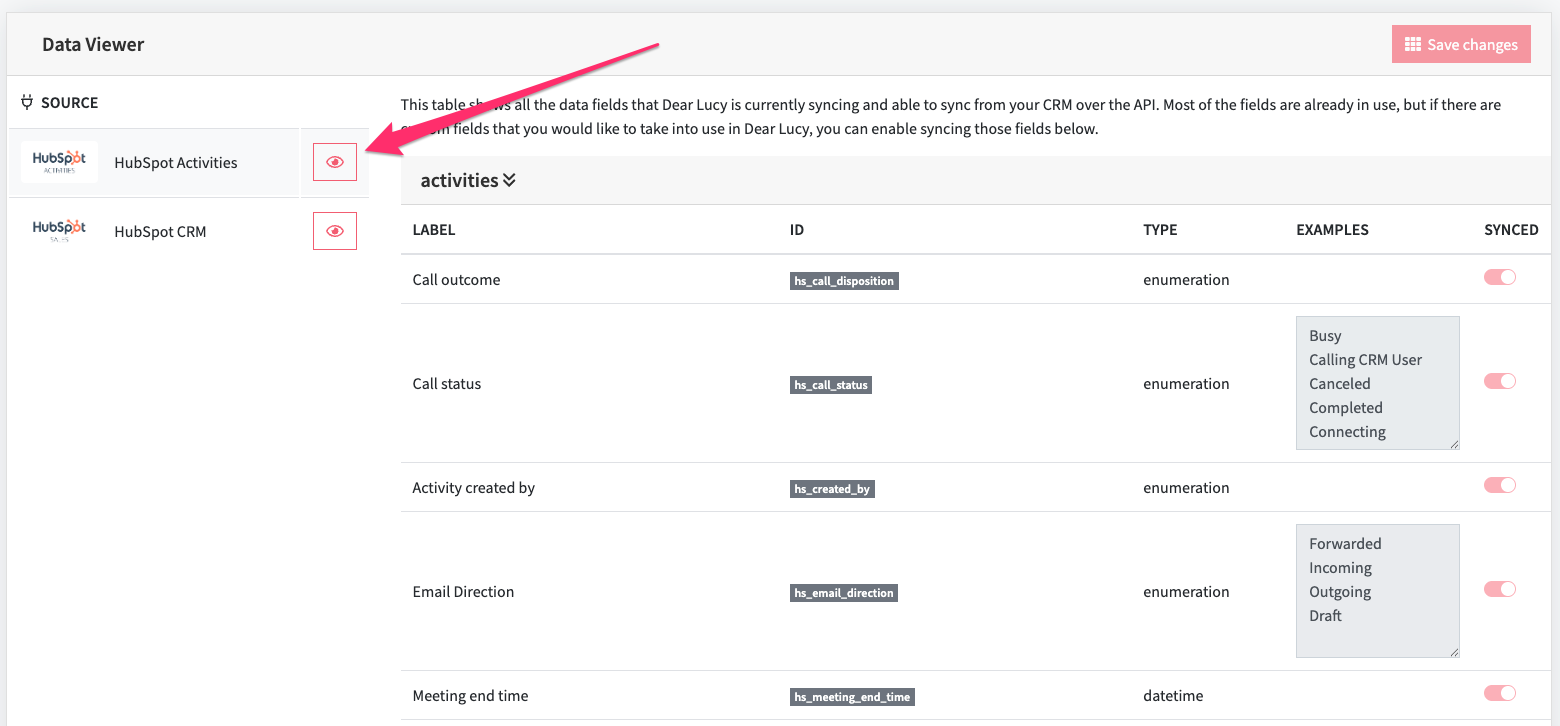The width and height of the screenshot is (1560, 726).
Task: Click the HubSpot CRM logo icon
Action: (x=59, y=231)
